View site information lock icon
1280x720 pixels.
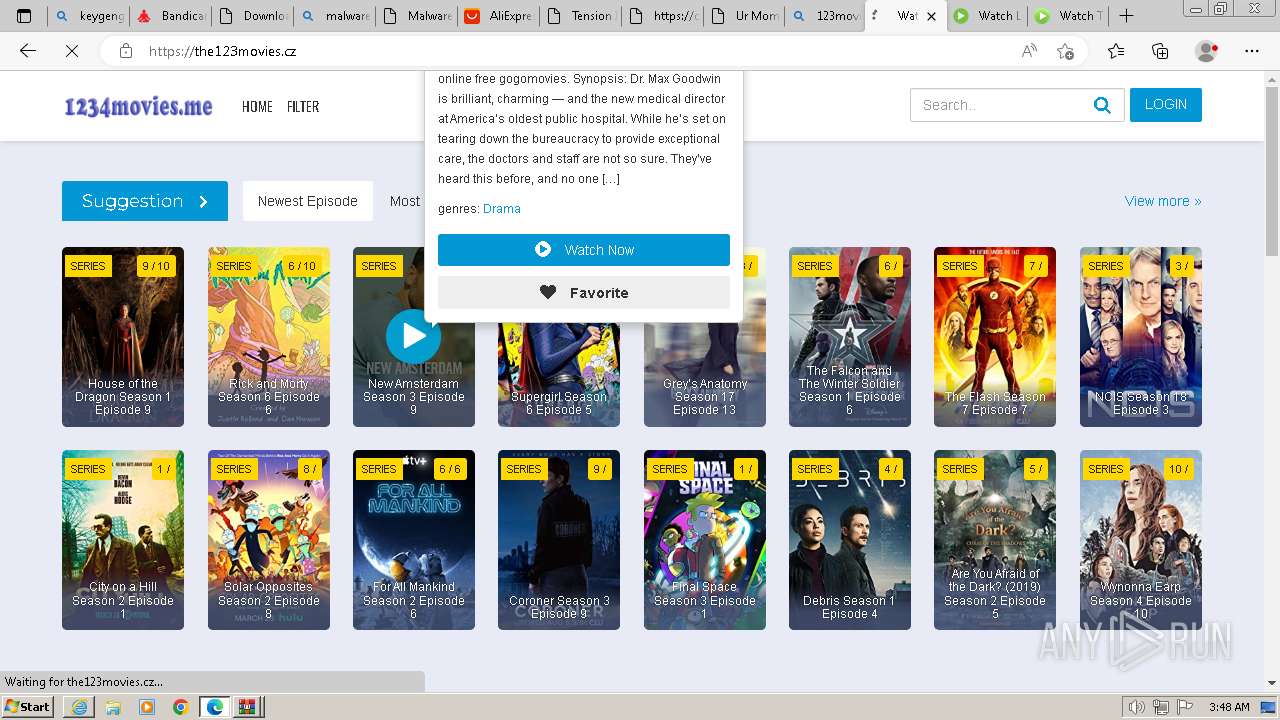pyautogui.click(x=126, y=51)
